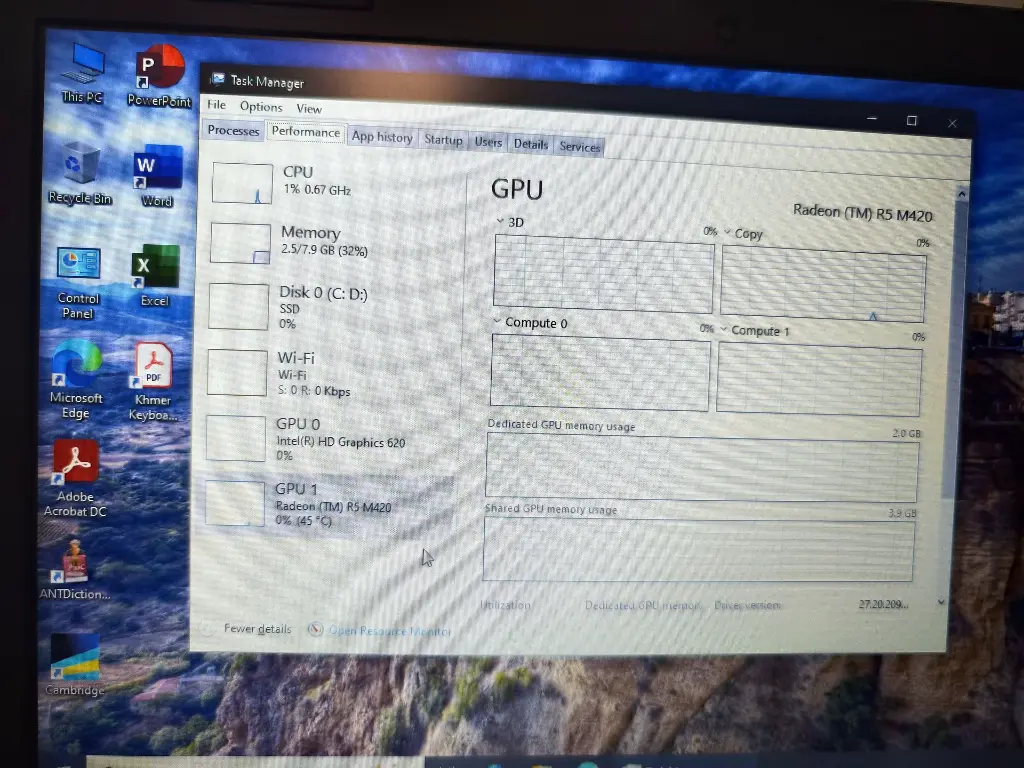
Task: Click the Copy utilization graph
Action: (823, 284)
